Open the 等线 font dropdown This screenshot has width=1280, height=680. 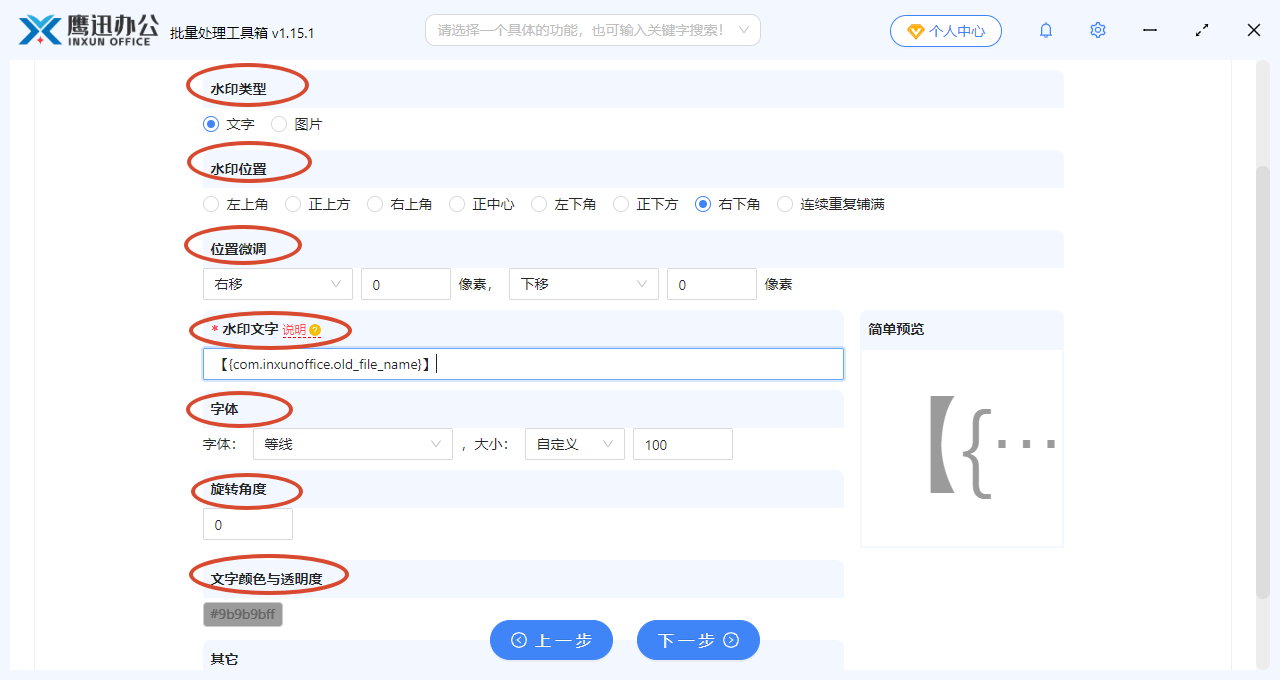coord(353,444)
